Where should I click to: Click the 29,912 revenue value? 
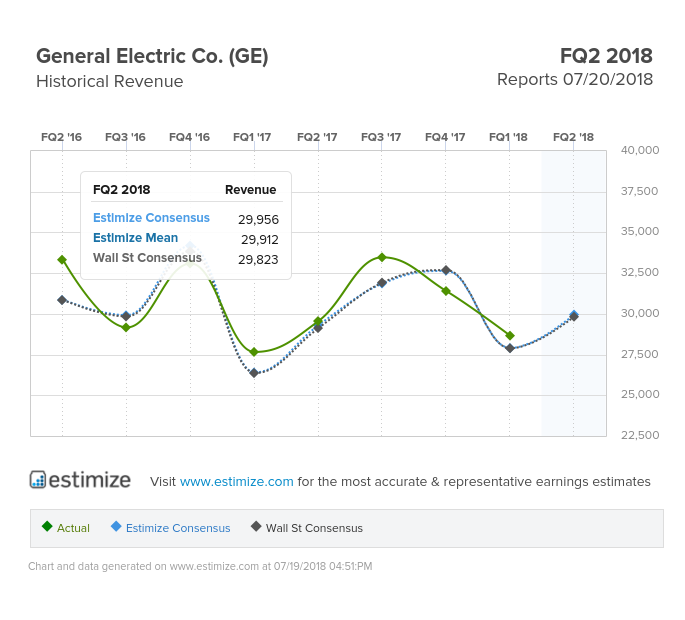[x=260, y=239]
